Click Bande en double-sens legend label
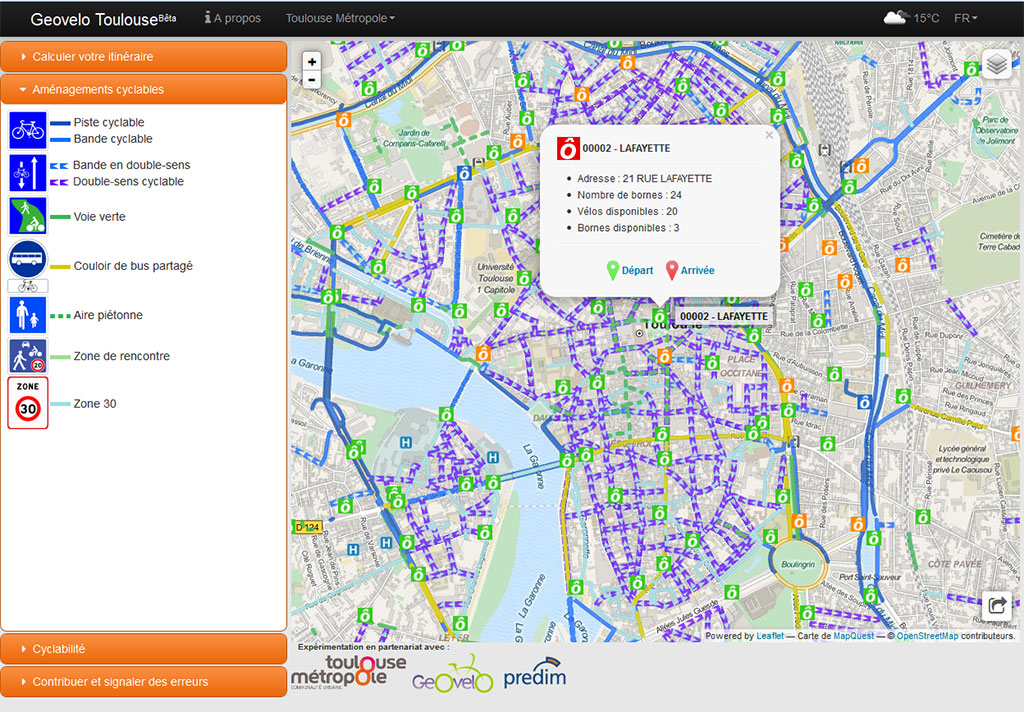Viewport: 1024px width, 712px height. click(x=131, y=165)
